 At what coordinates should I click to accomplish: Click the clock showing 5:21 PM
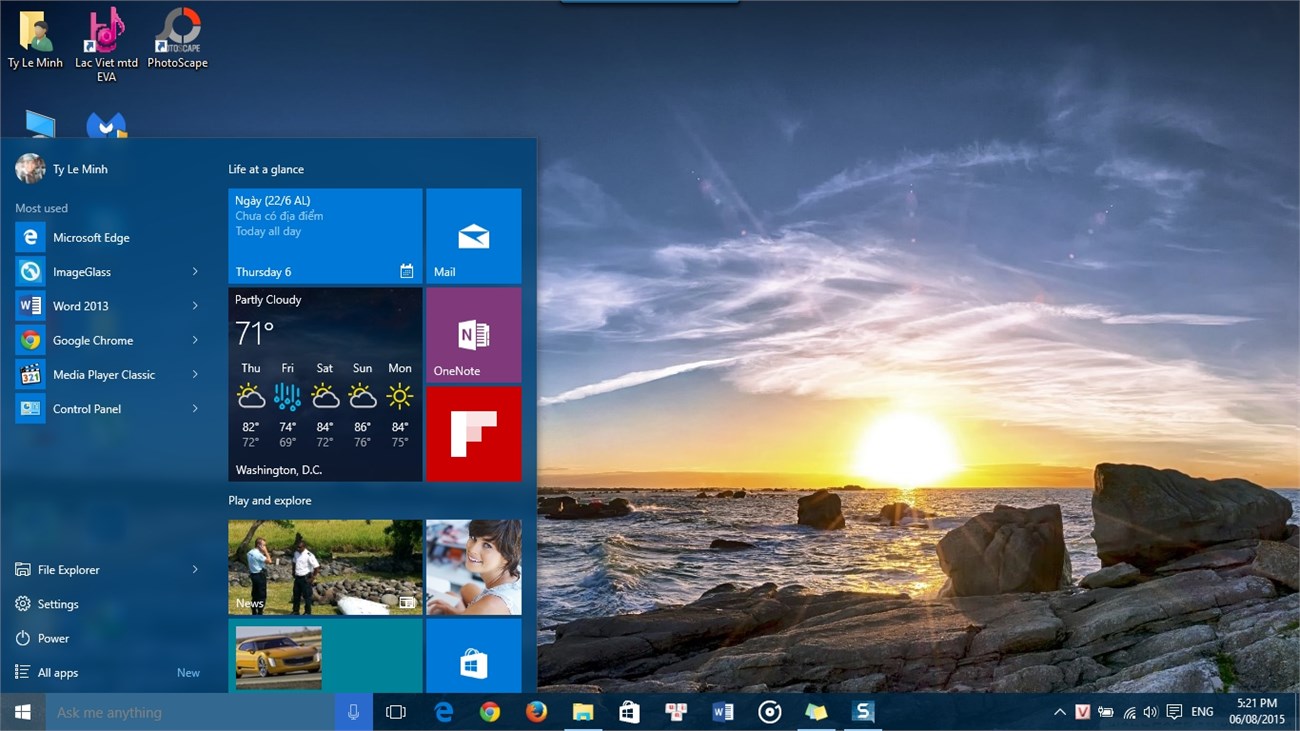(1257, 712)
